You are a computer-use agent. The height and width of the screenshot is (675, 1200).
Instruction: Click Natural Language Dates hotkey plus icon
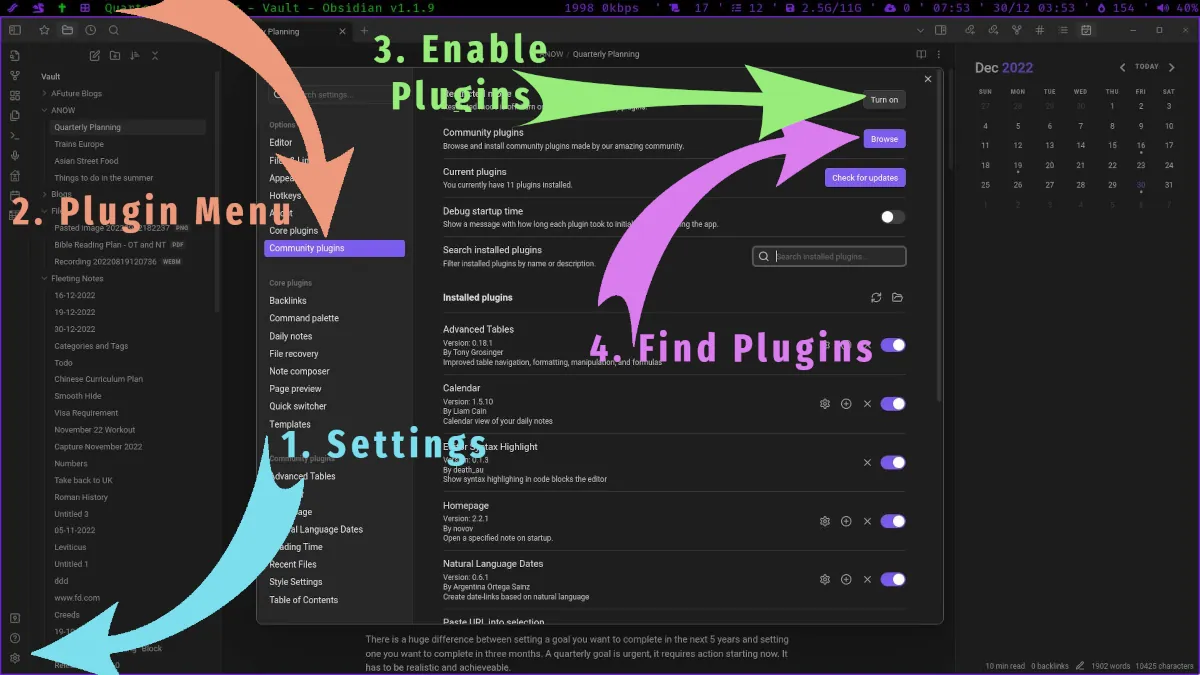pos(846,579)
